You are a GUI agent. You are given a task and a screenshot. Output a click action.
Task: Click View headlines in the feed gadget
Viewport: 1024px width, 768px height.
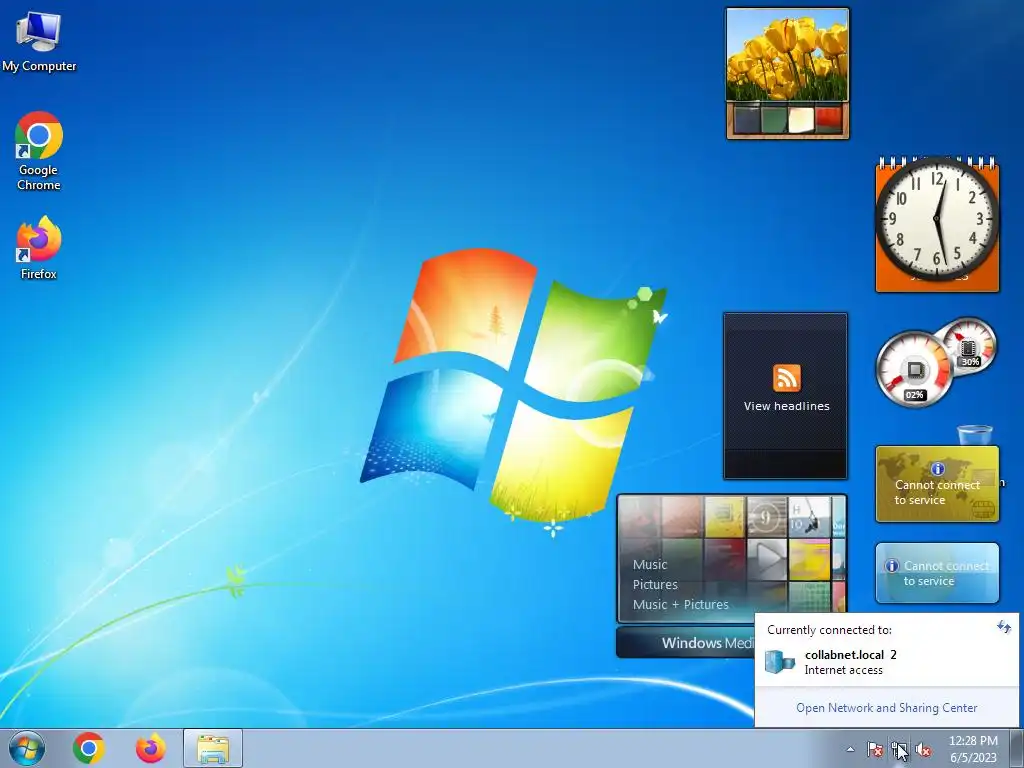click(x=786, y=406)
